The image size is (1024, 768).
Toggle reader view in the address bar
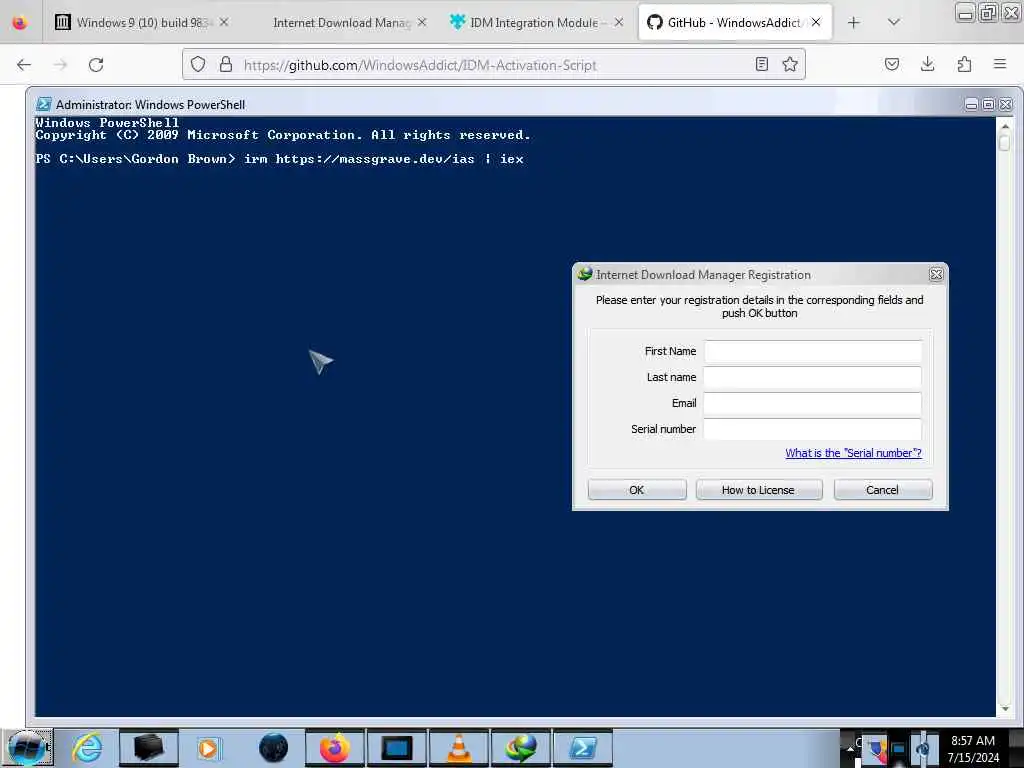click(x=761, y=64)
